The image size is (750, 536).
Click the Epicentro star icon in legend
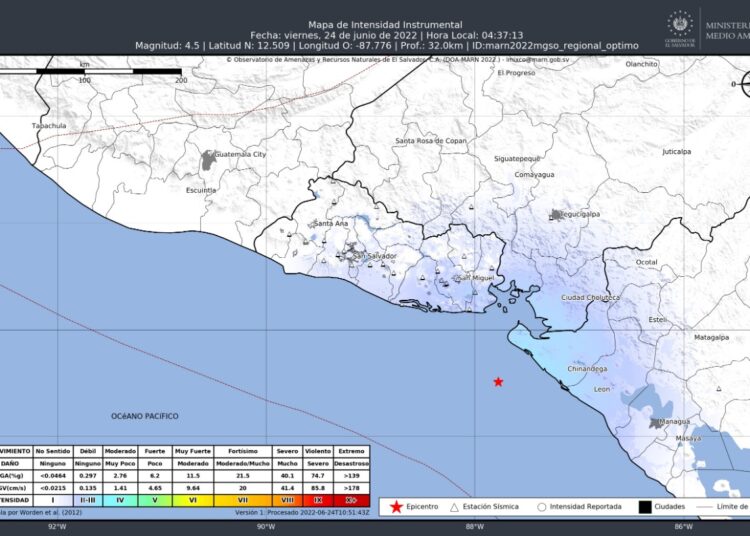coord(396,507)
